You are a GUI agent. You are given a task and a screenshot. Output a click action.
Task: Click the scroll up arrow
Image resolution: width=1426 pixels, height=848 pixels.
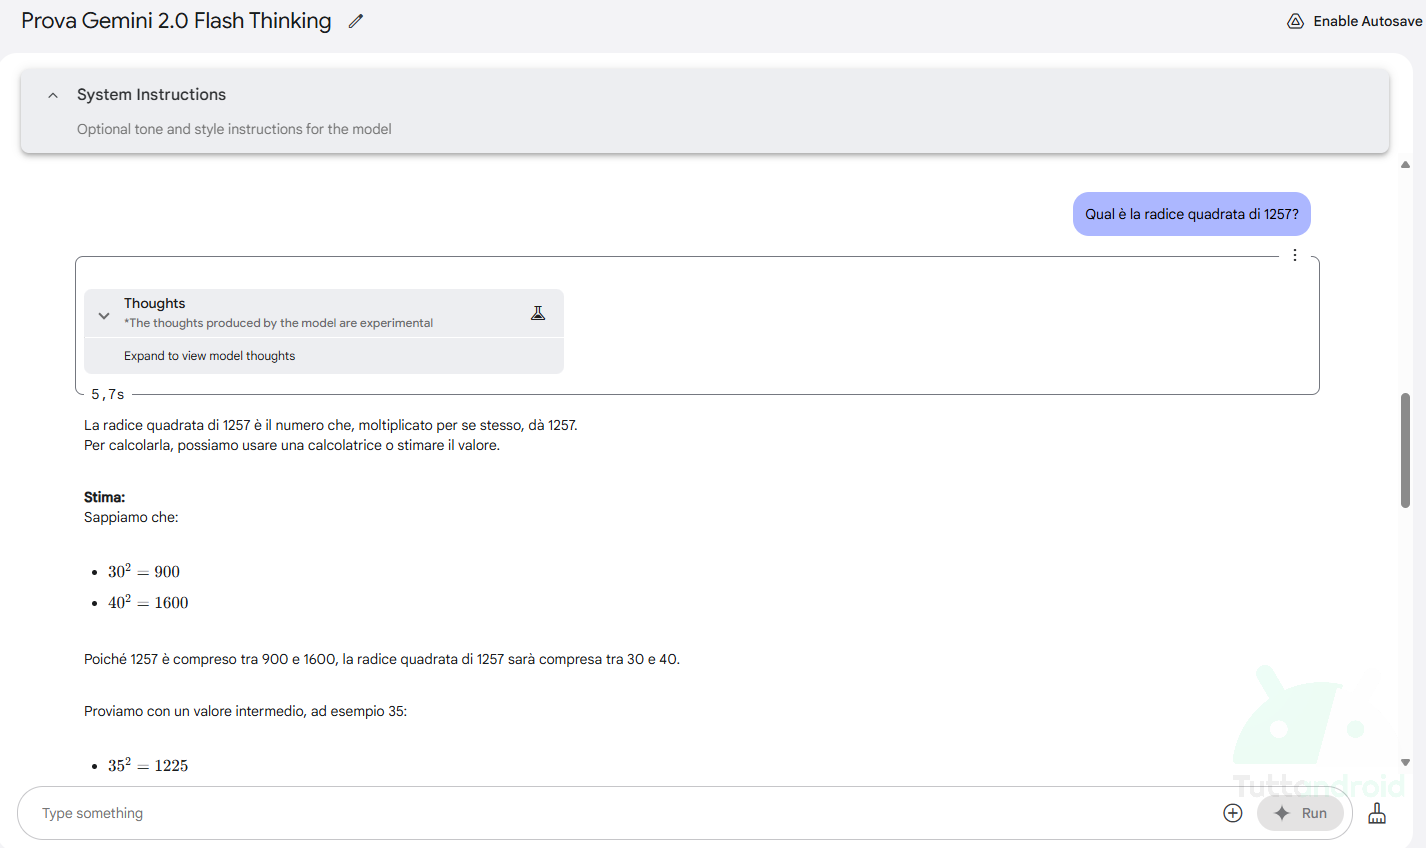tap(1405, 165)
